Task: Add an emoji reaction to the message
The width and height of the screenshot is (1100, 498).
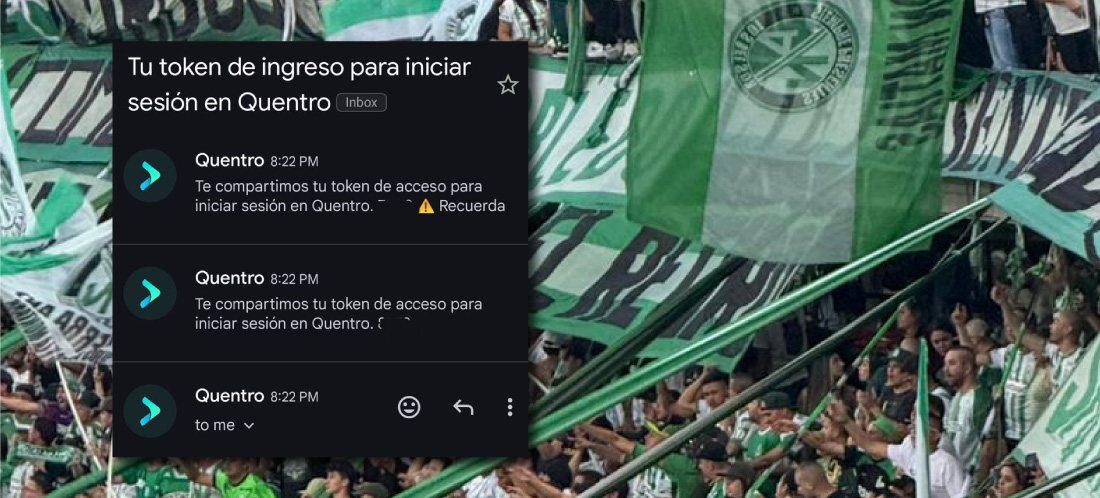Action: pos(409,407)
